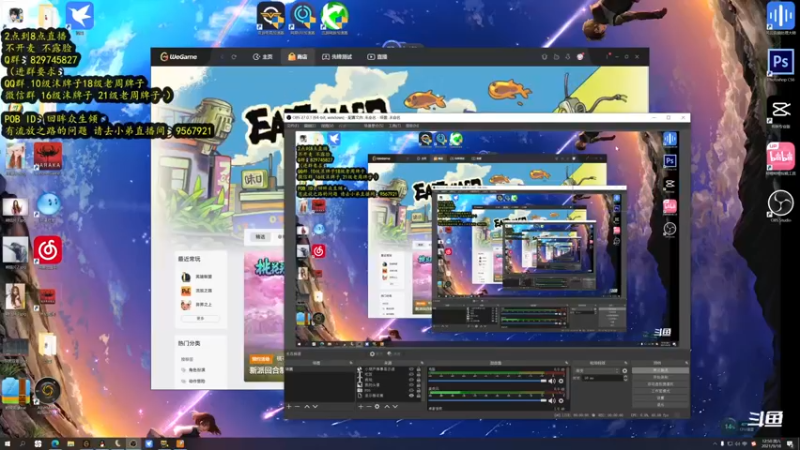The width and height of the screenshot is (800, 450).
Task: Move the OBS scene down
Action: [315, 407]
